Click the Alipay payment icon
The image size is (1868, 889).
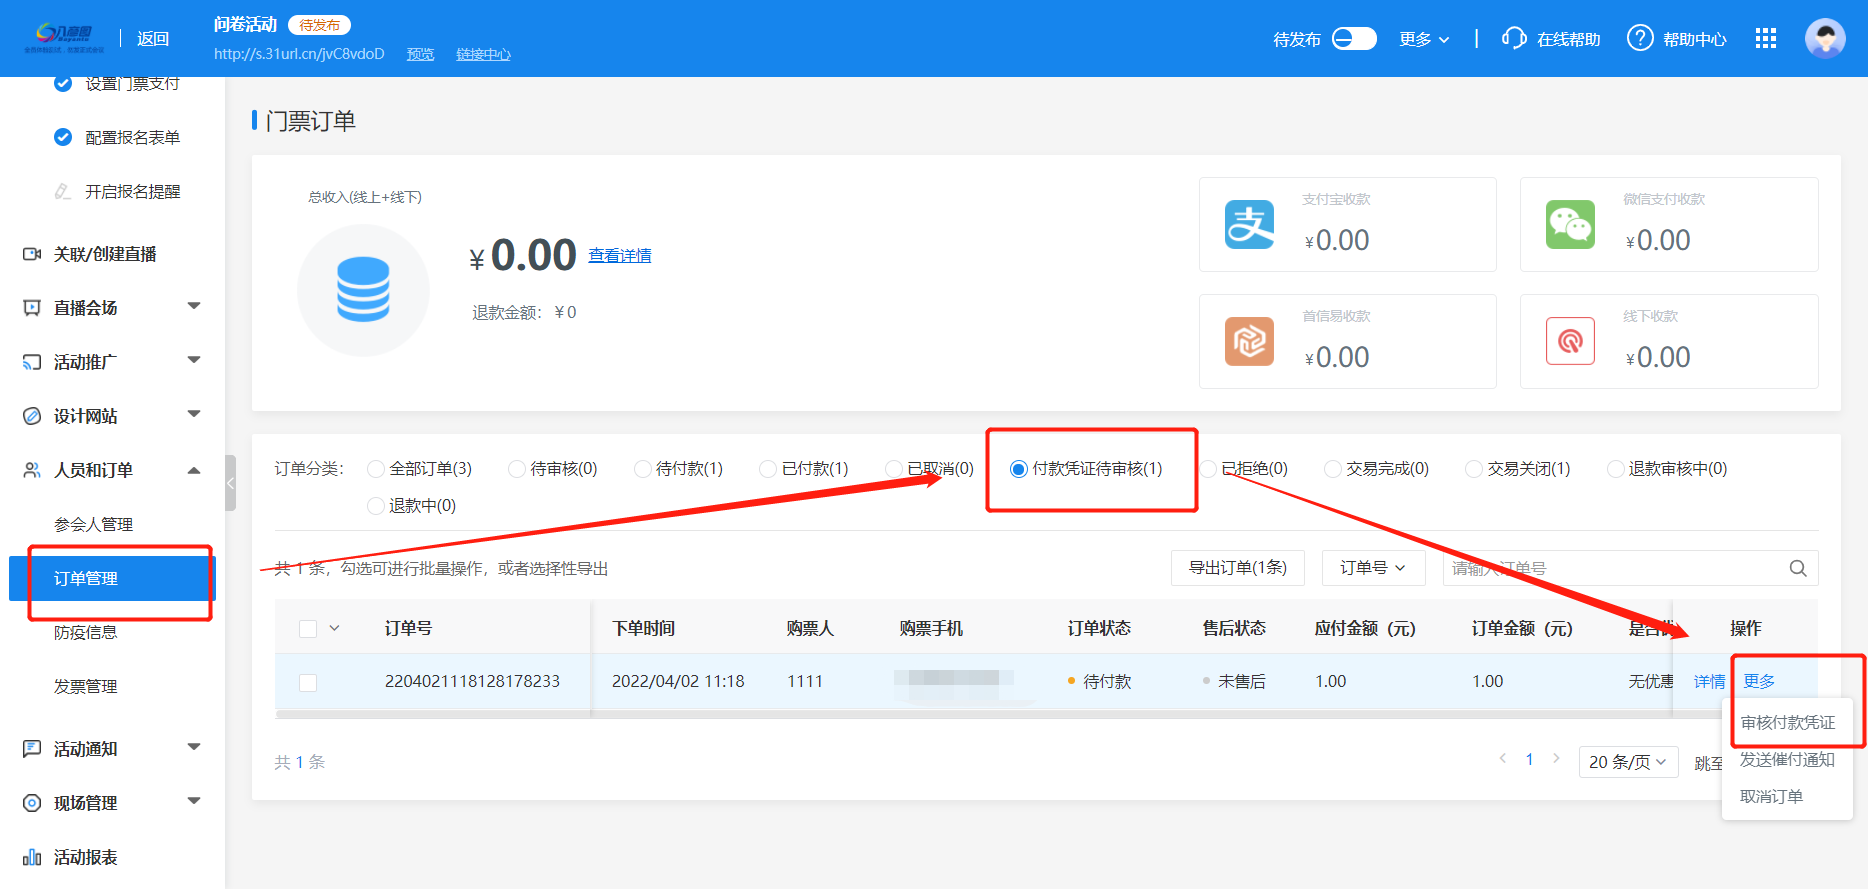tap(1249, 224)
